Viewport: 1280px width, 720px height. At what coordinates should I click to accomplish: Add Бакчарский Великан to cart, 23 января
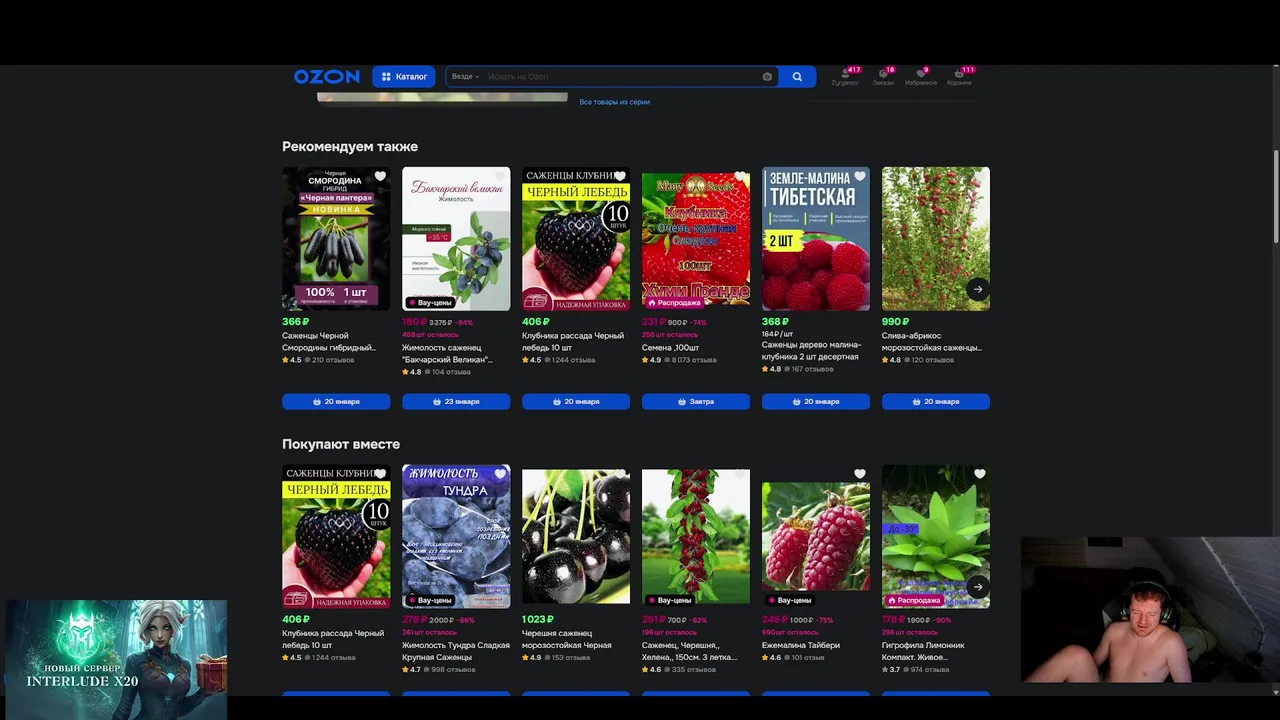(x=456, y=401)
